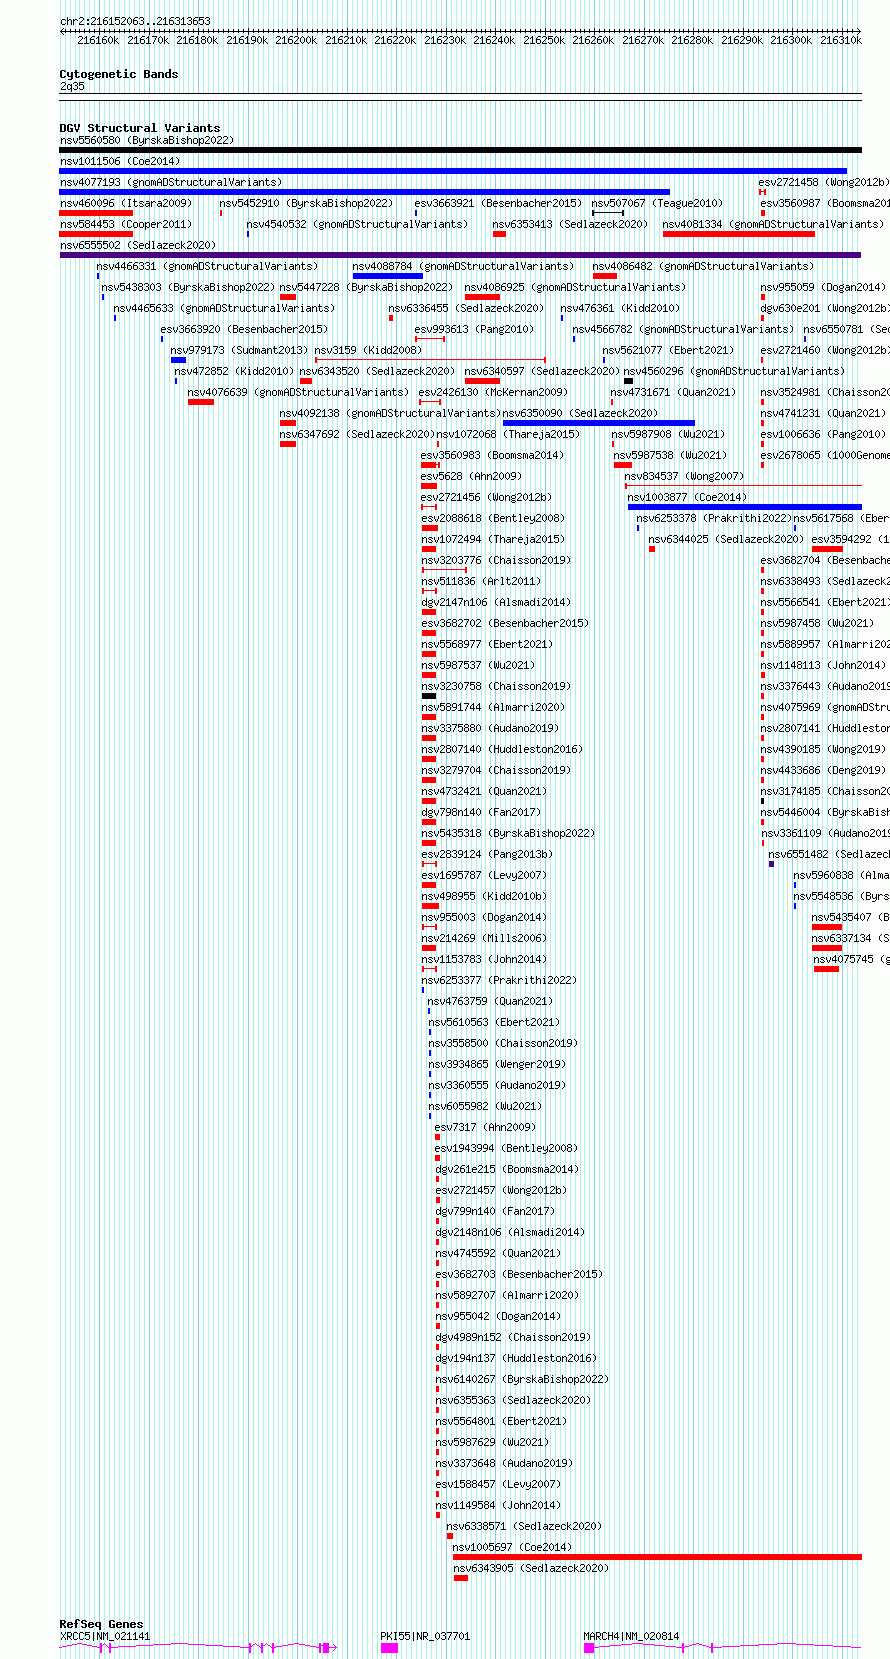Viewport: 890px width, 1659px height.
Task: Open nsv1149584 (John2014) label
Action: pyautogui.click(x=498, y=1506)
